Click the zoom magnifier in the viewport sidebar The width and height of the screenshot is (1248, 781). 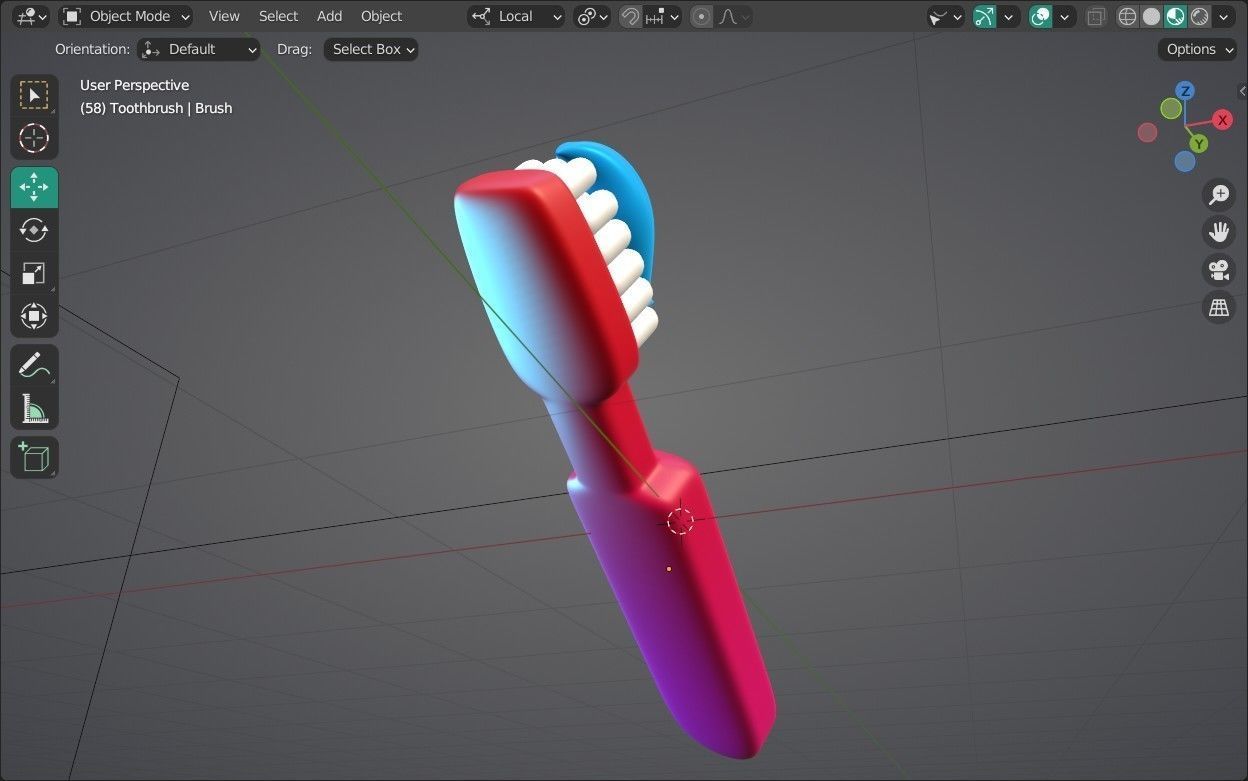tap(1218, 194)
